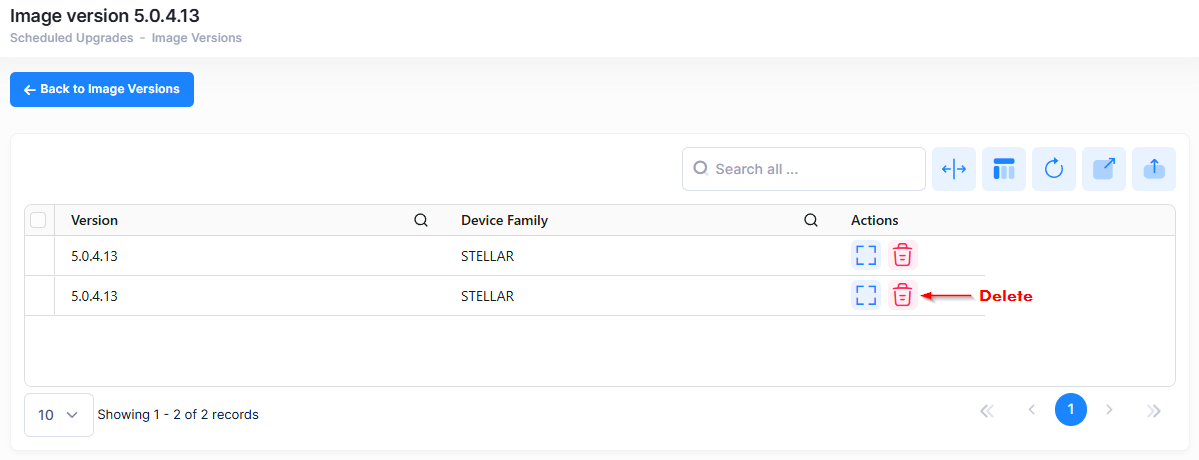Expand details of first row 5.0.4.13
This screenshot has width=1199, height=460.
tap(866, 255)
